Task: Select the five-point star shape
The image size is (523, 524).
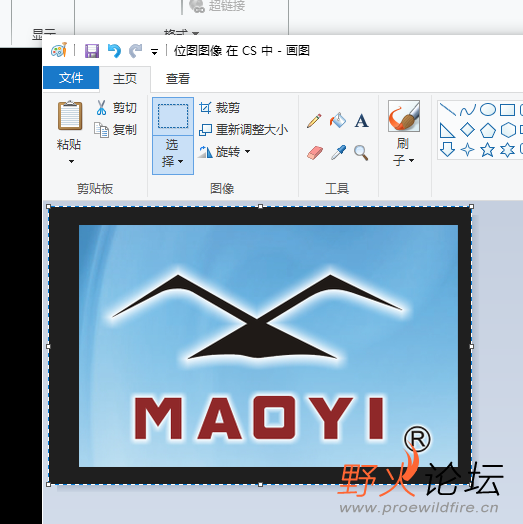Action: coord(487,150)
